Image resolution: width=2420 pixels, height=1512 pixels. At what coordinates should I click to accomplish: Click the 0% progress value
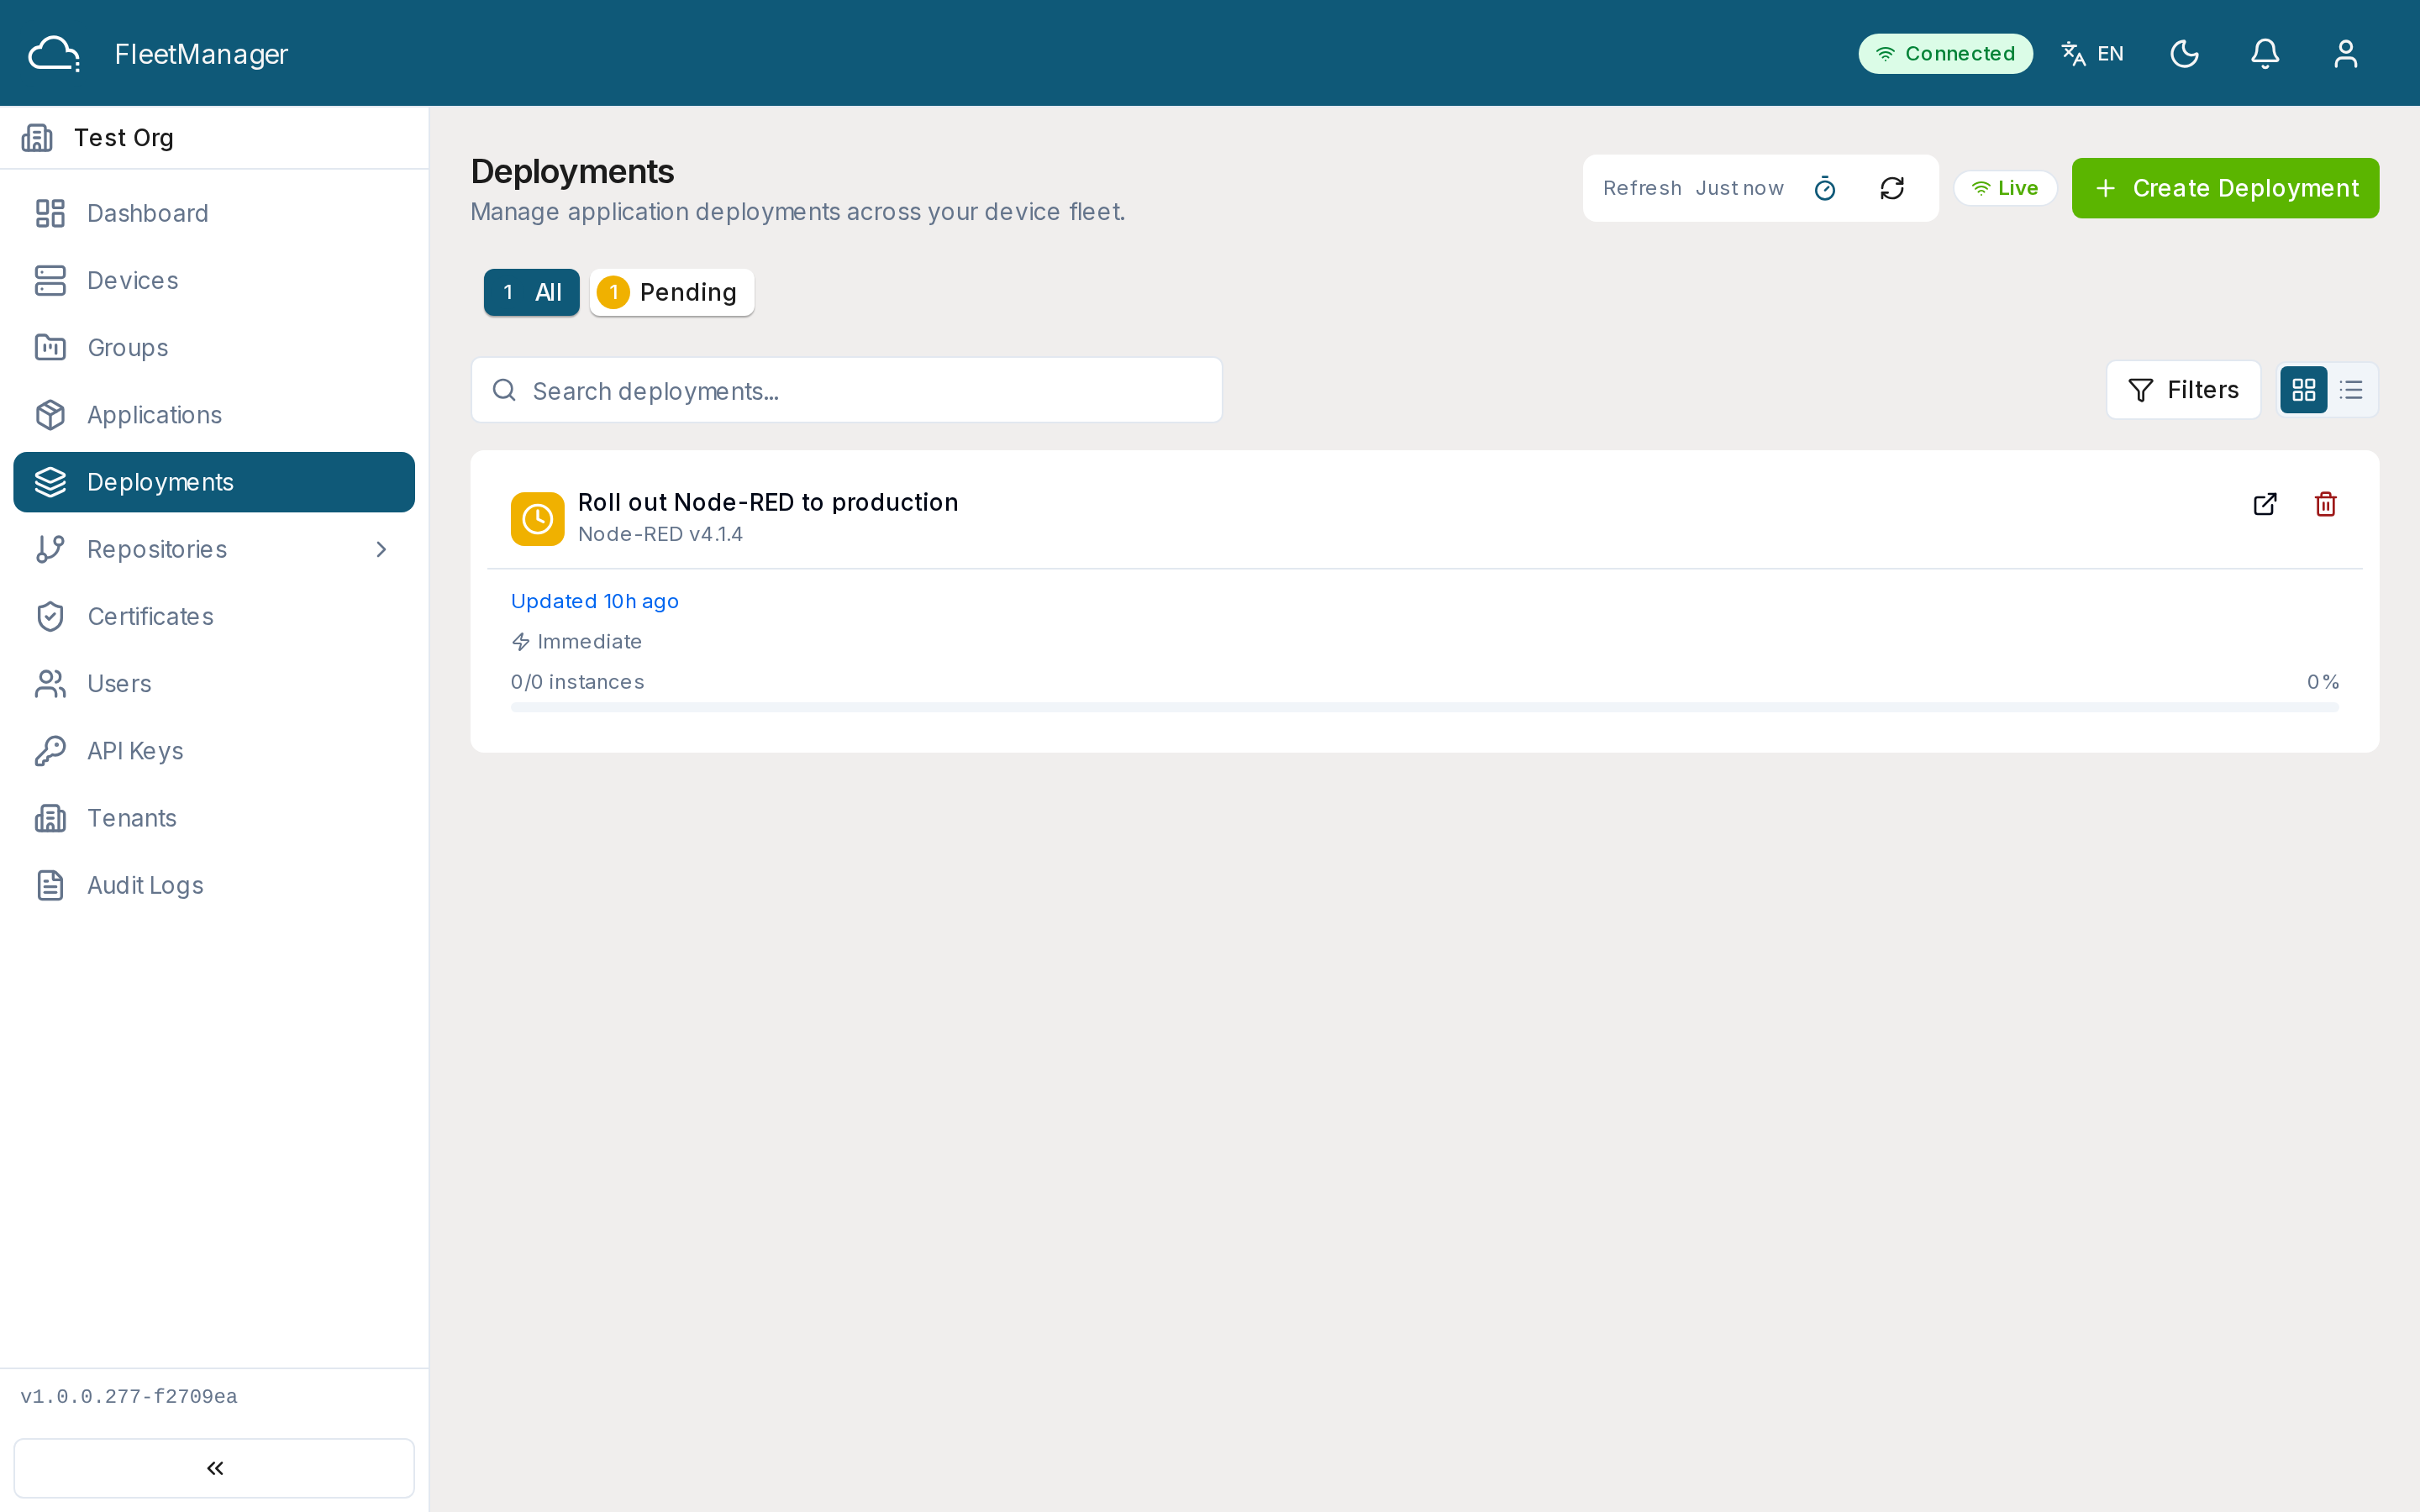(2323, 682)
